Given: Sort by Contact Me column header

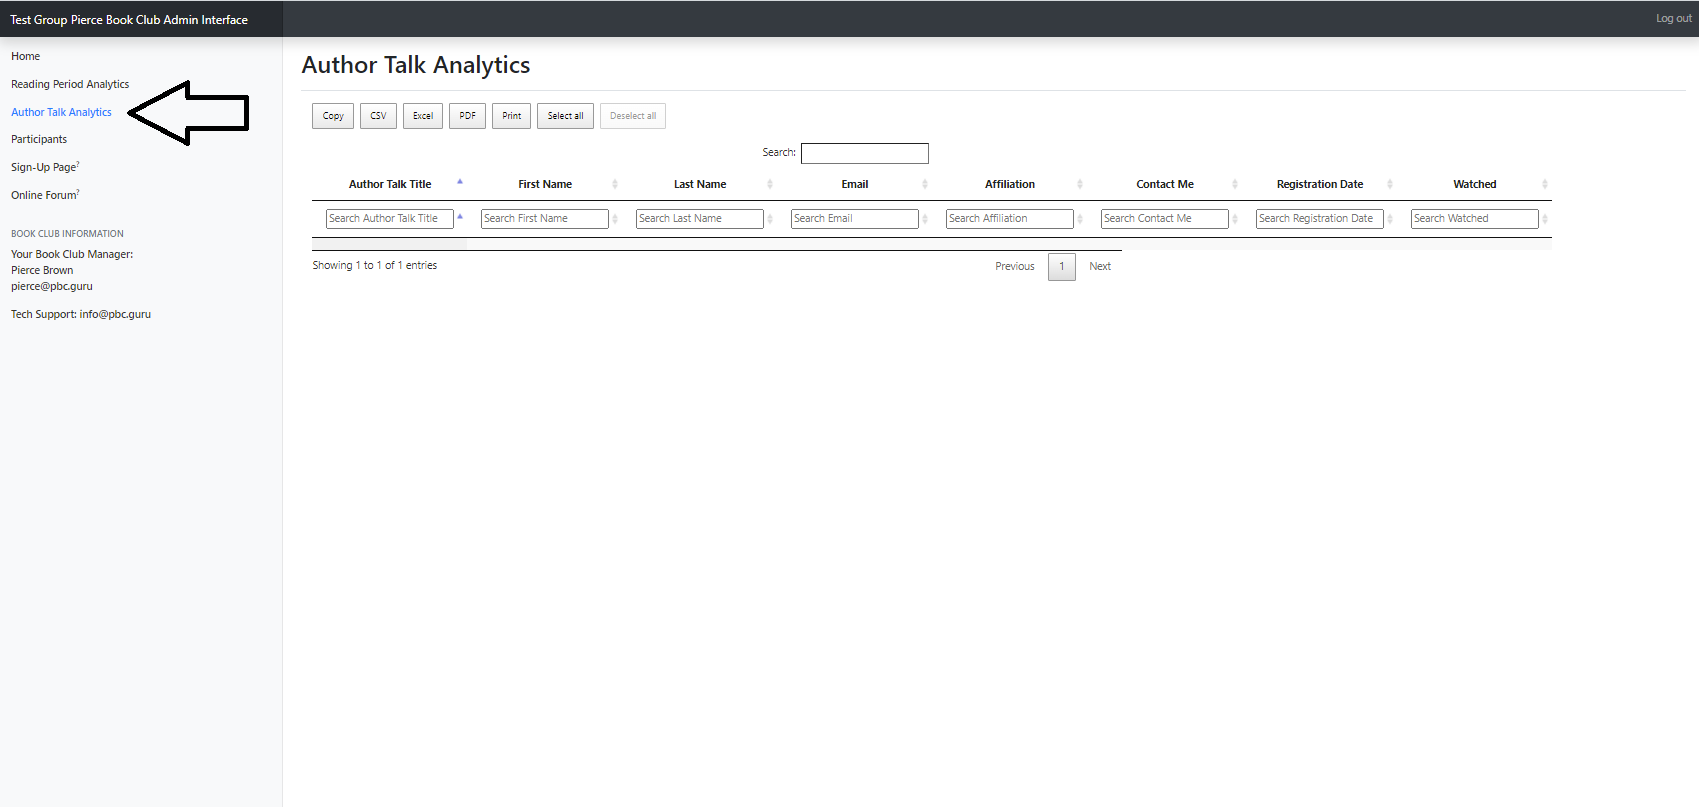Looking at the screenshot, I should click(x=1165, y=184).
